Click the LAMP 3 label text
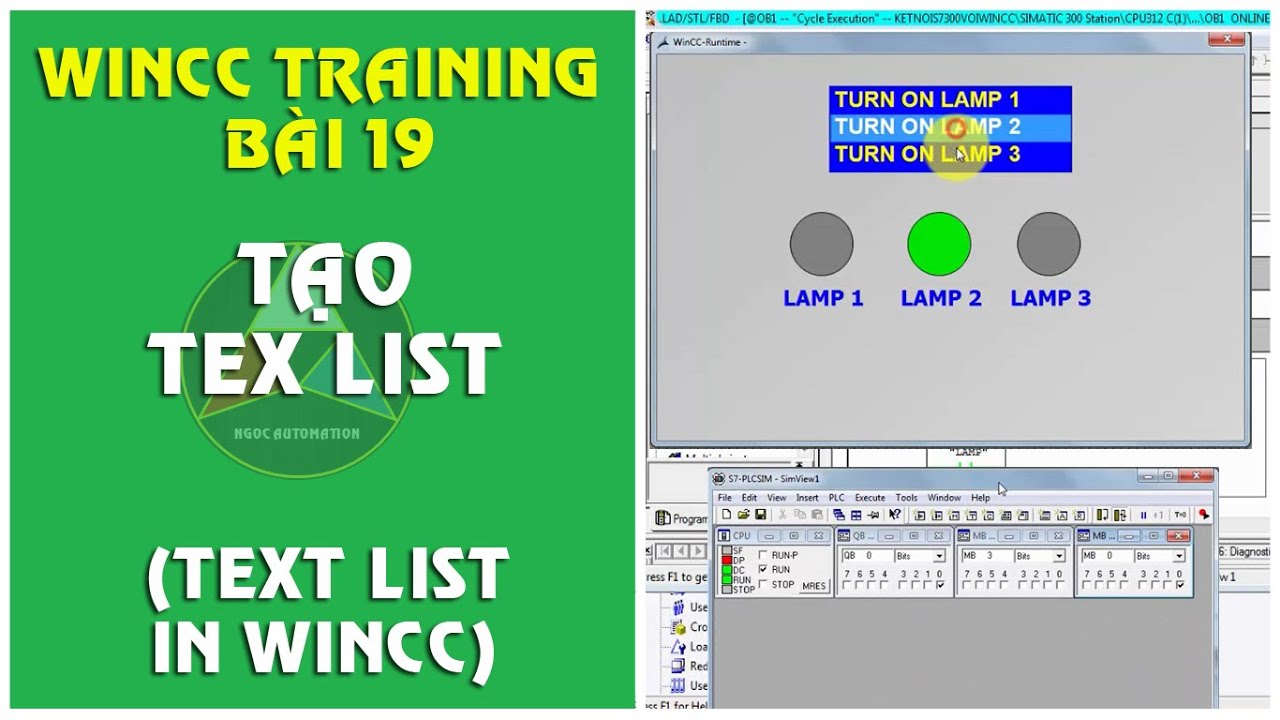 click(x=1050, y=298)
